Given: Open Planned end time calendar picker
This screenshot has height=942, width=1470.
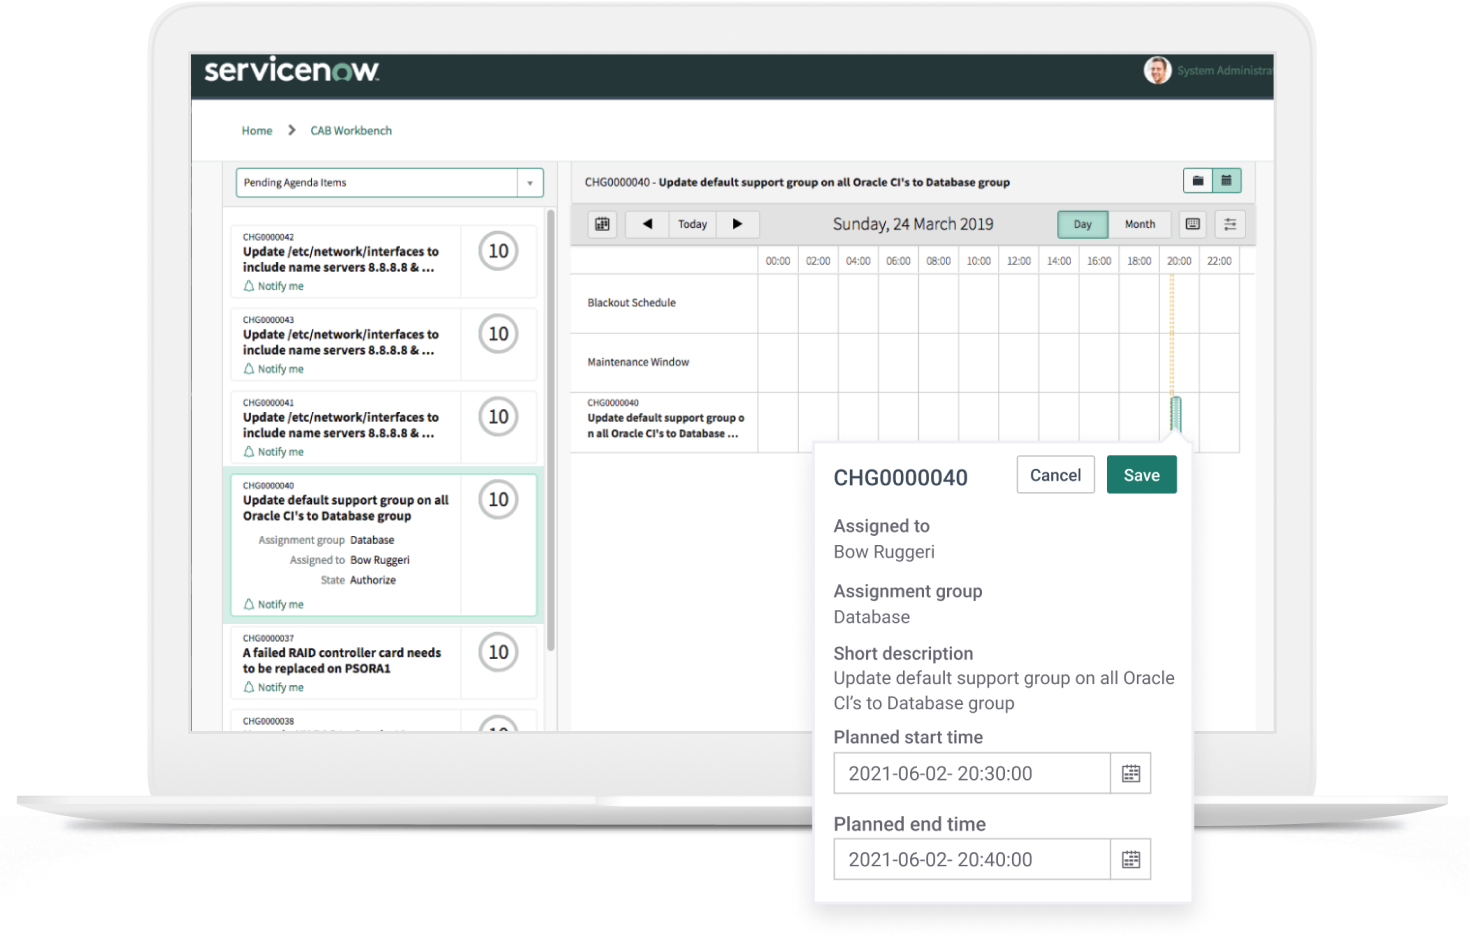Looking at the screenshot, I should point(1130,860).
